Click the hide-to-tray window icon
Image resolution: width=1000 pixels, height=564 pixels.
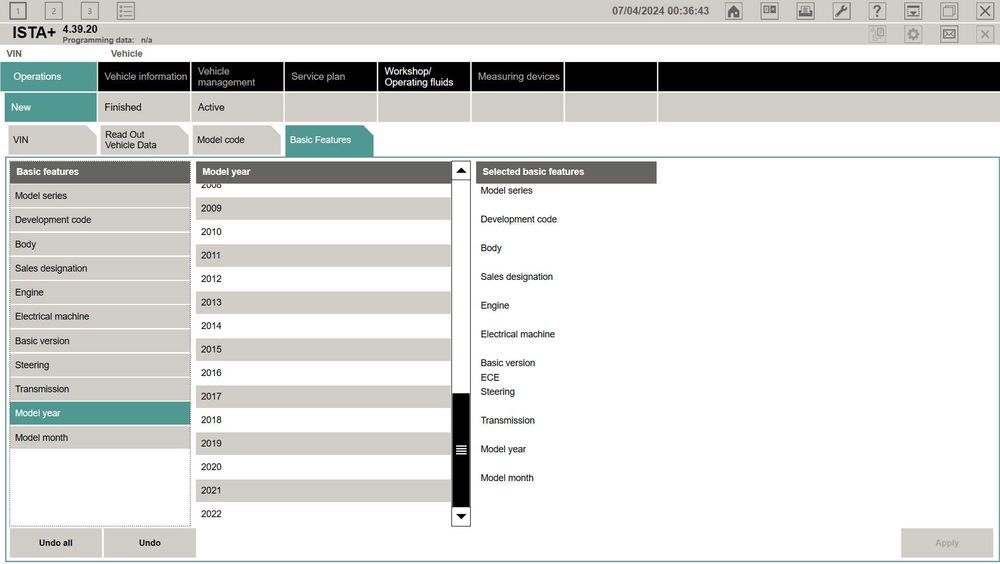point(913,11)
